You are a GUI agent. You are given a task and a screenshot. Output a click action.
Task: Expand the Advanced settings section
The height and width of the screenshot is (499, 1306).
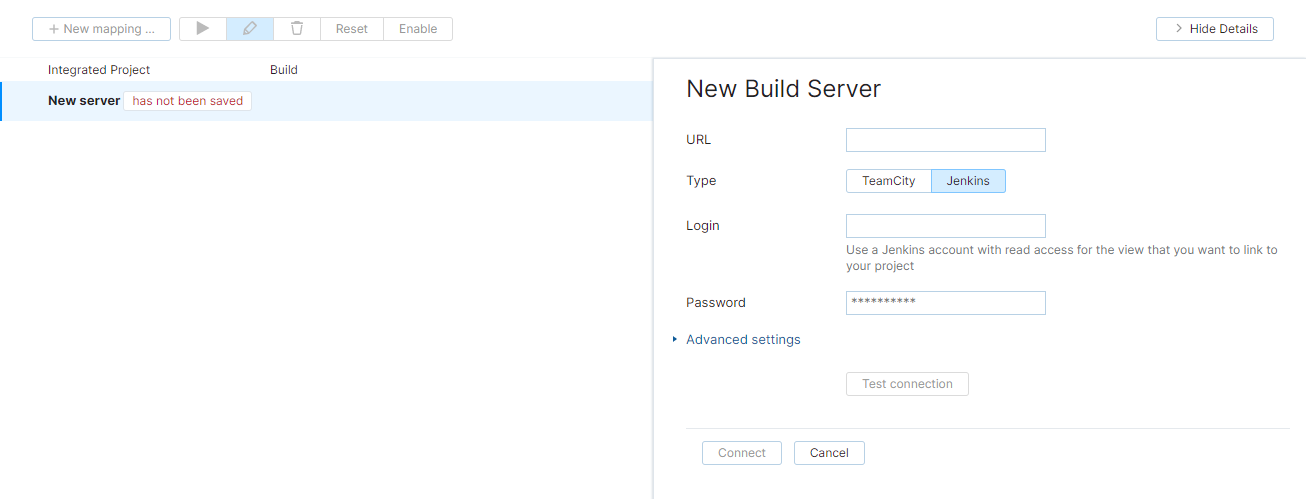pyautogui.click(x=743, y=340)
